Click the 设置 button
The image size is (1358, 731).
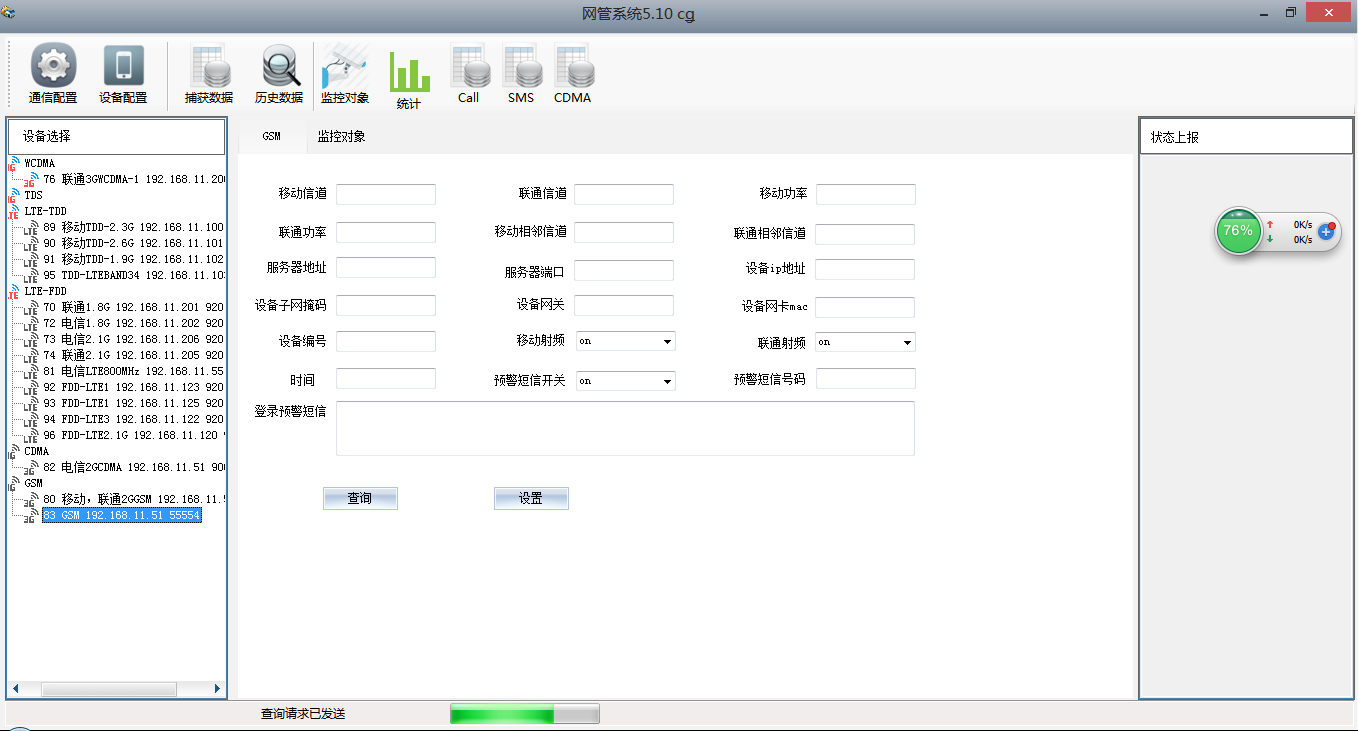pyautogui.click(x=531, y=498)
